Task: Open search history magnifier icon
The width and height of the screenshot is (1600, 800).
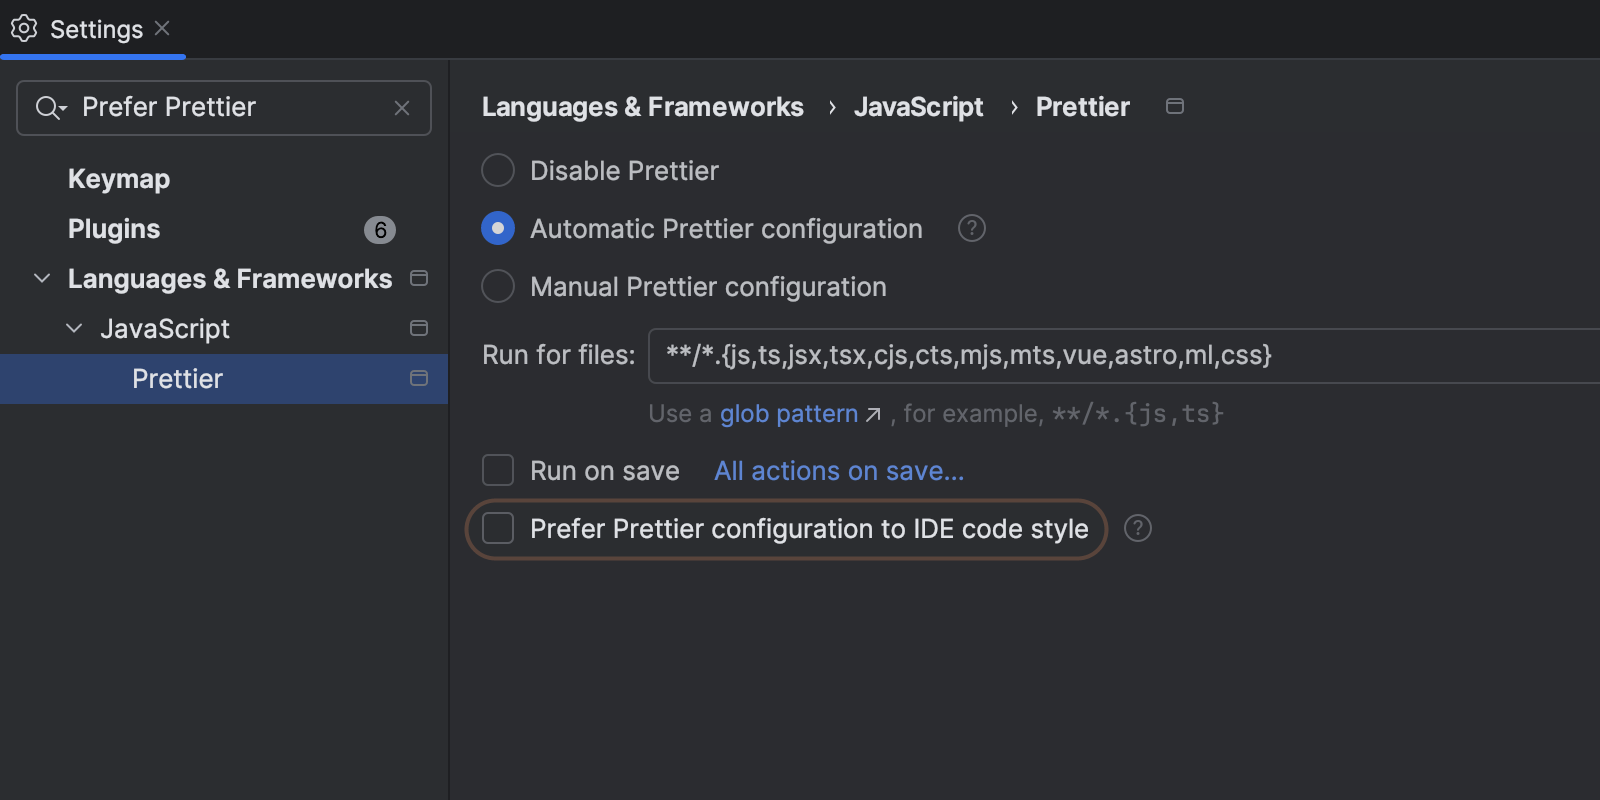Action: coord(50,108)
